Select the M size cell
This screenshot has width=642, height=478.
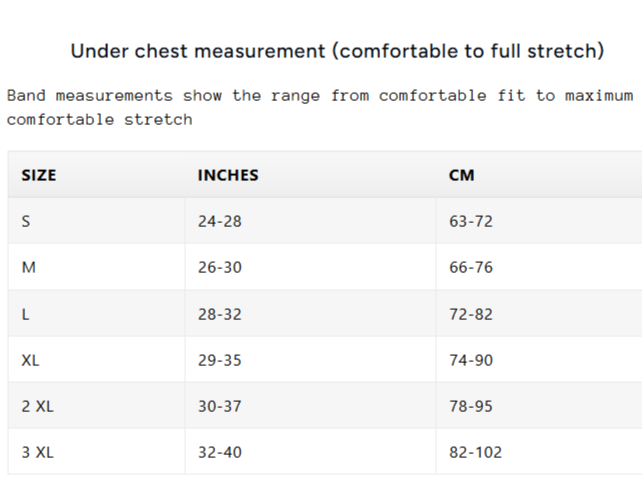click(x=28, y=267)
